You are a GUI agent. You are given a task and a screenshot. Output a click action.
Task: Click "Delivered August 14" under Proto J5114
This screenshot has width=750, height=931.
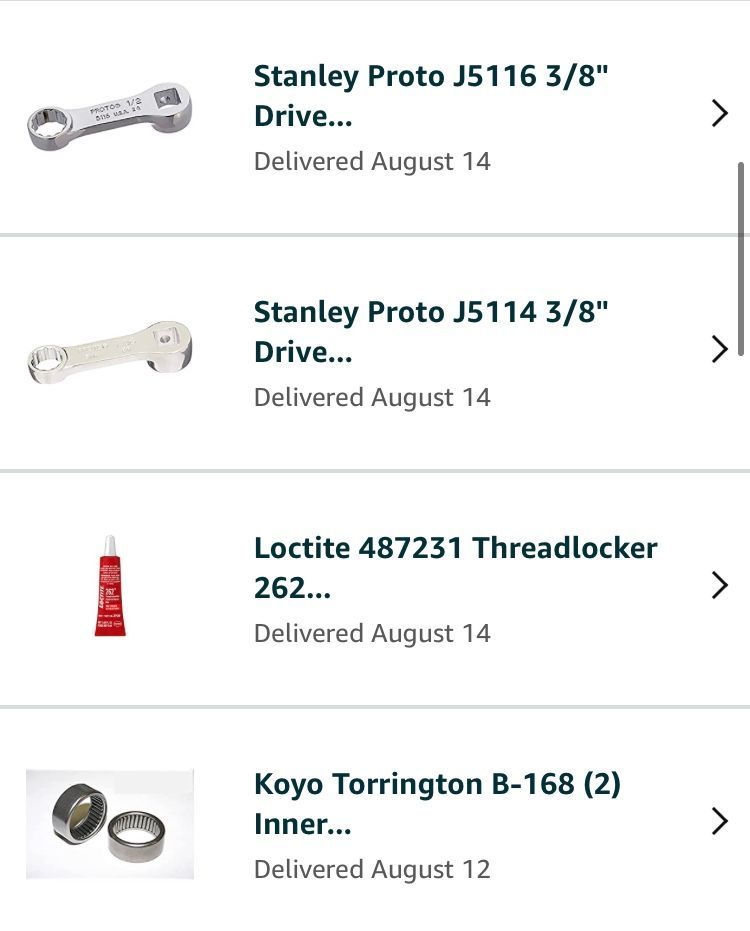coord(372,398)
